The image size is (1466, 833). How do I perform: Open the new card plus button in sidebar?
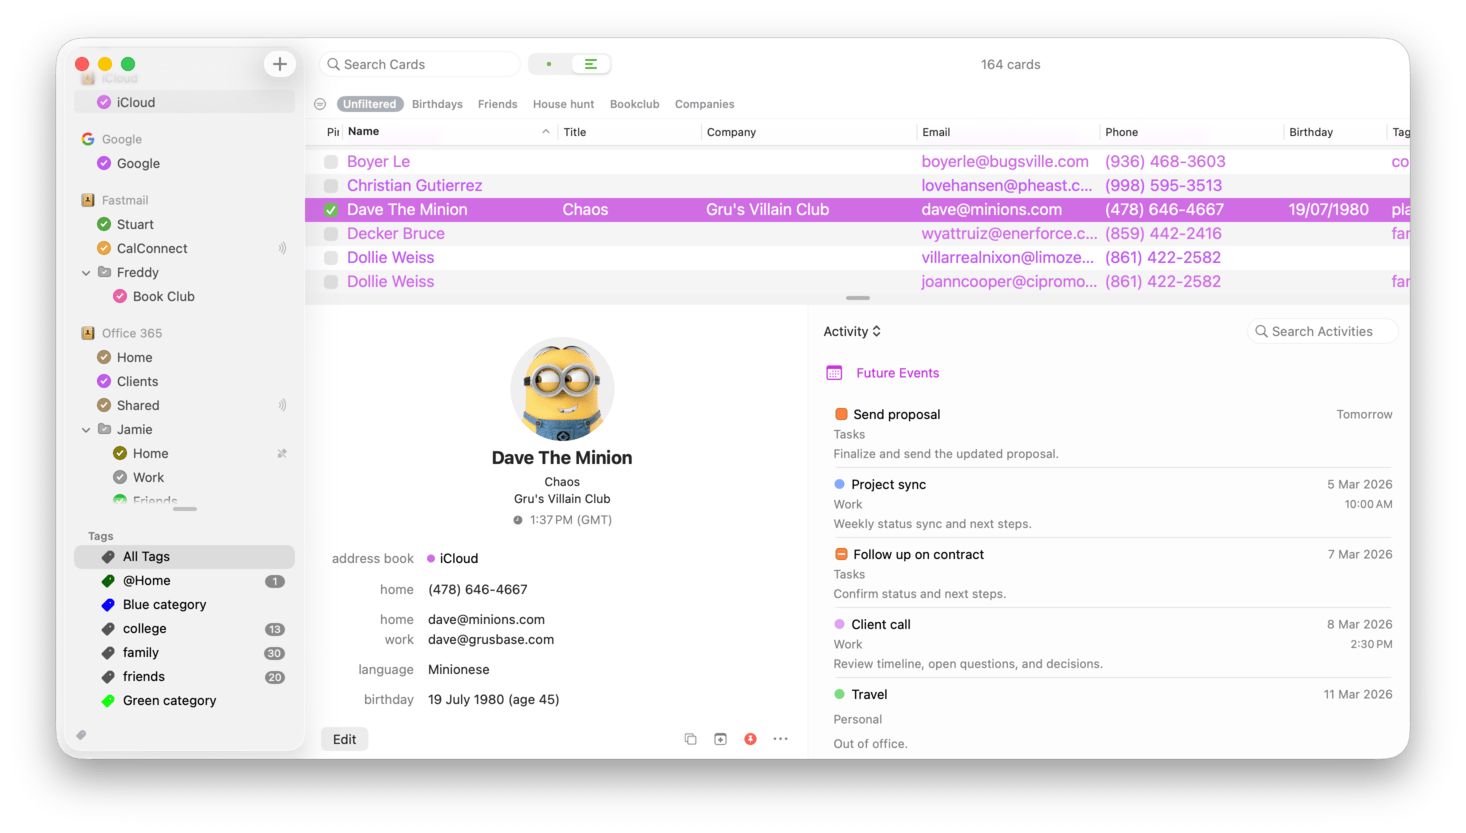(x=280, y=63)
